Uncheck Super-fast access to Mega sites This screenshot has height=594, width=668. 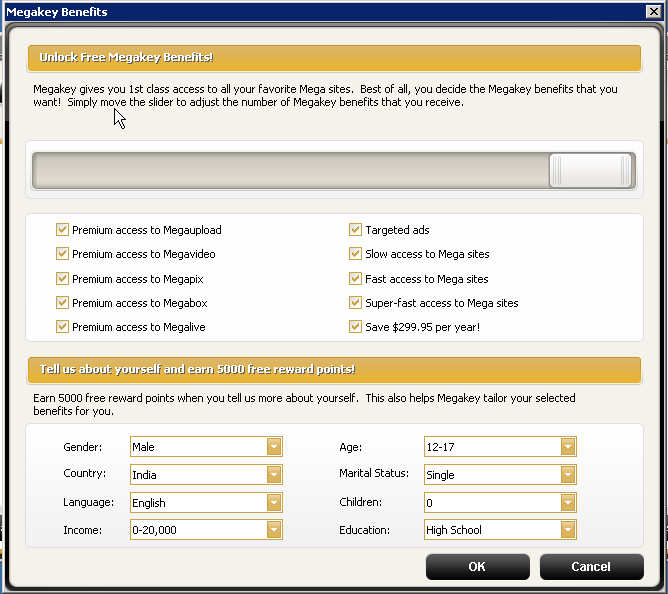[355, 303]
